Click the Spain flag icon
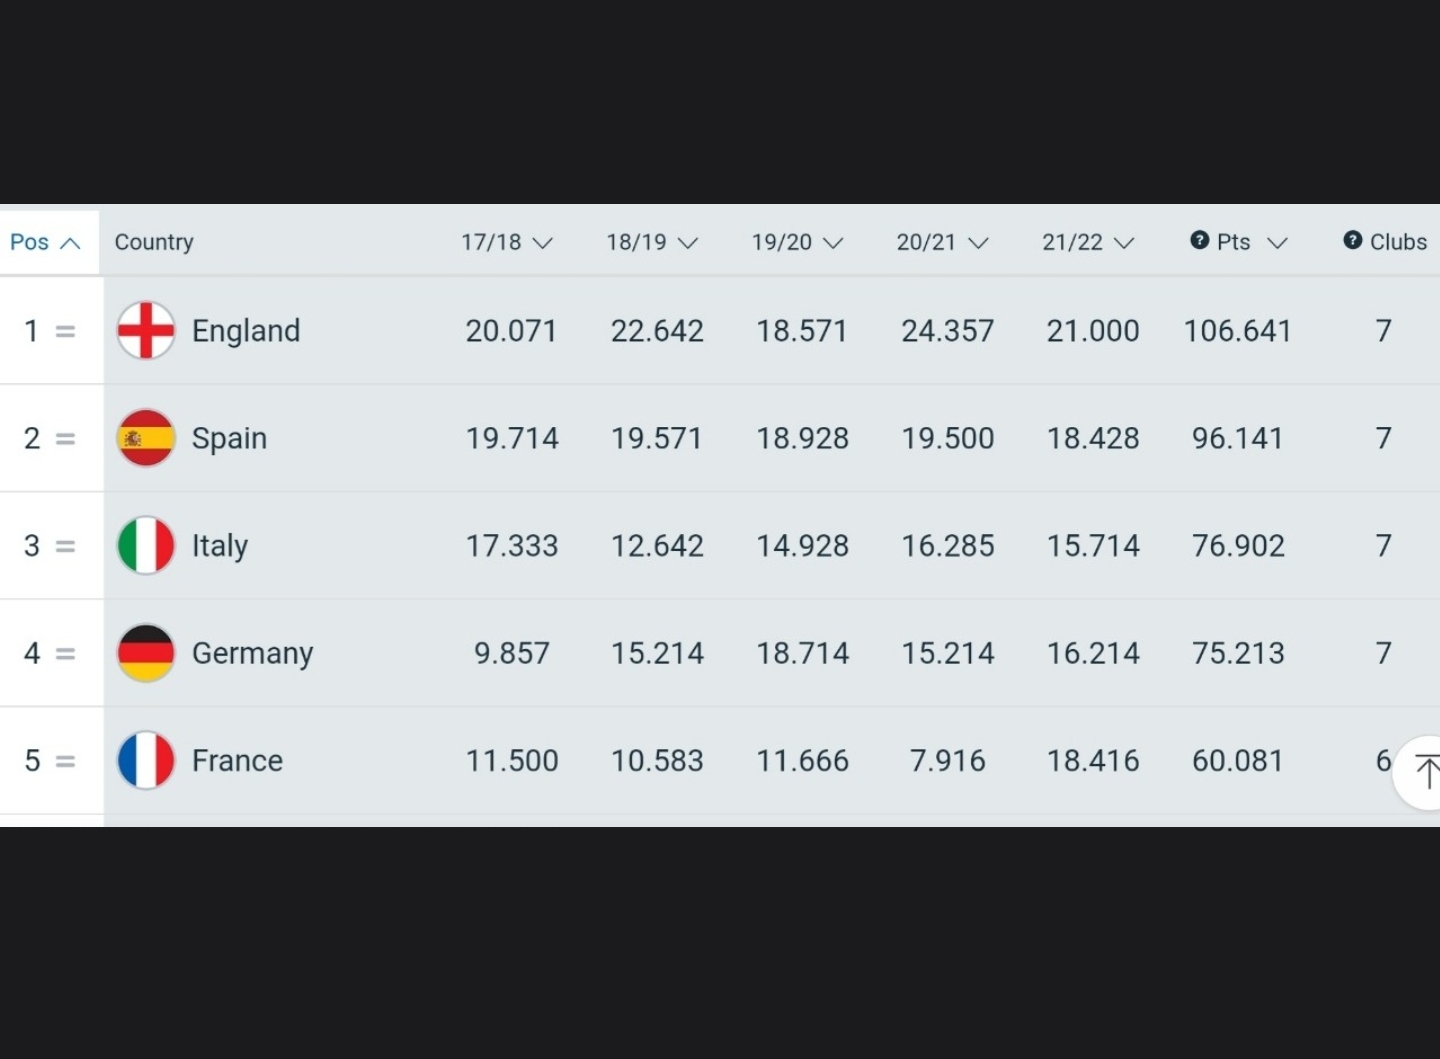 pyautogui.click(x=146, y=438)
